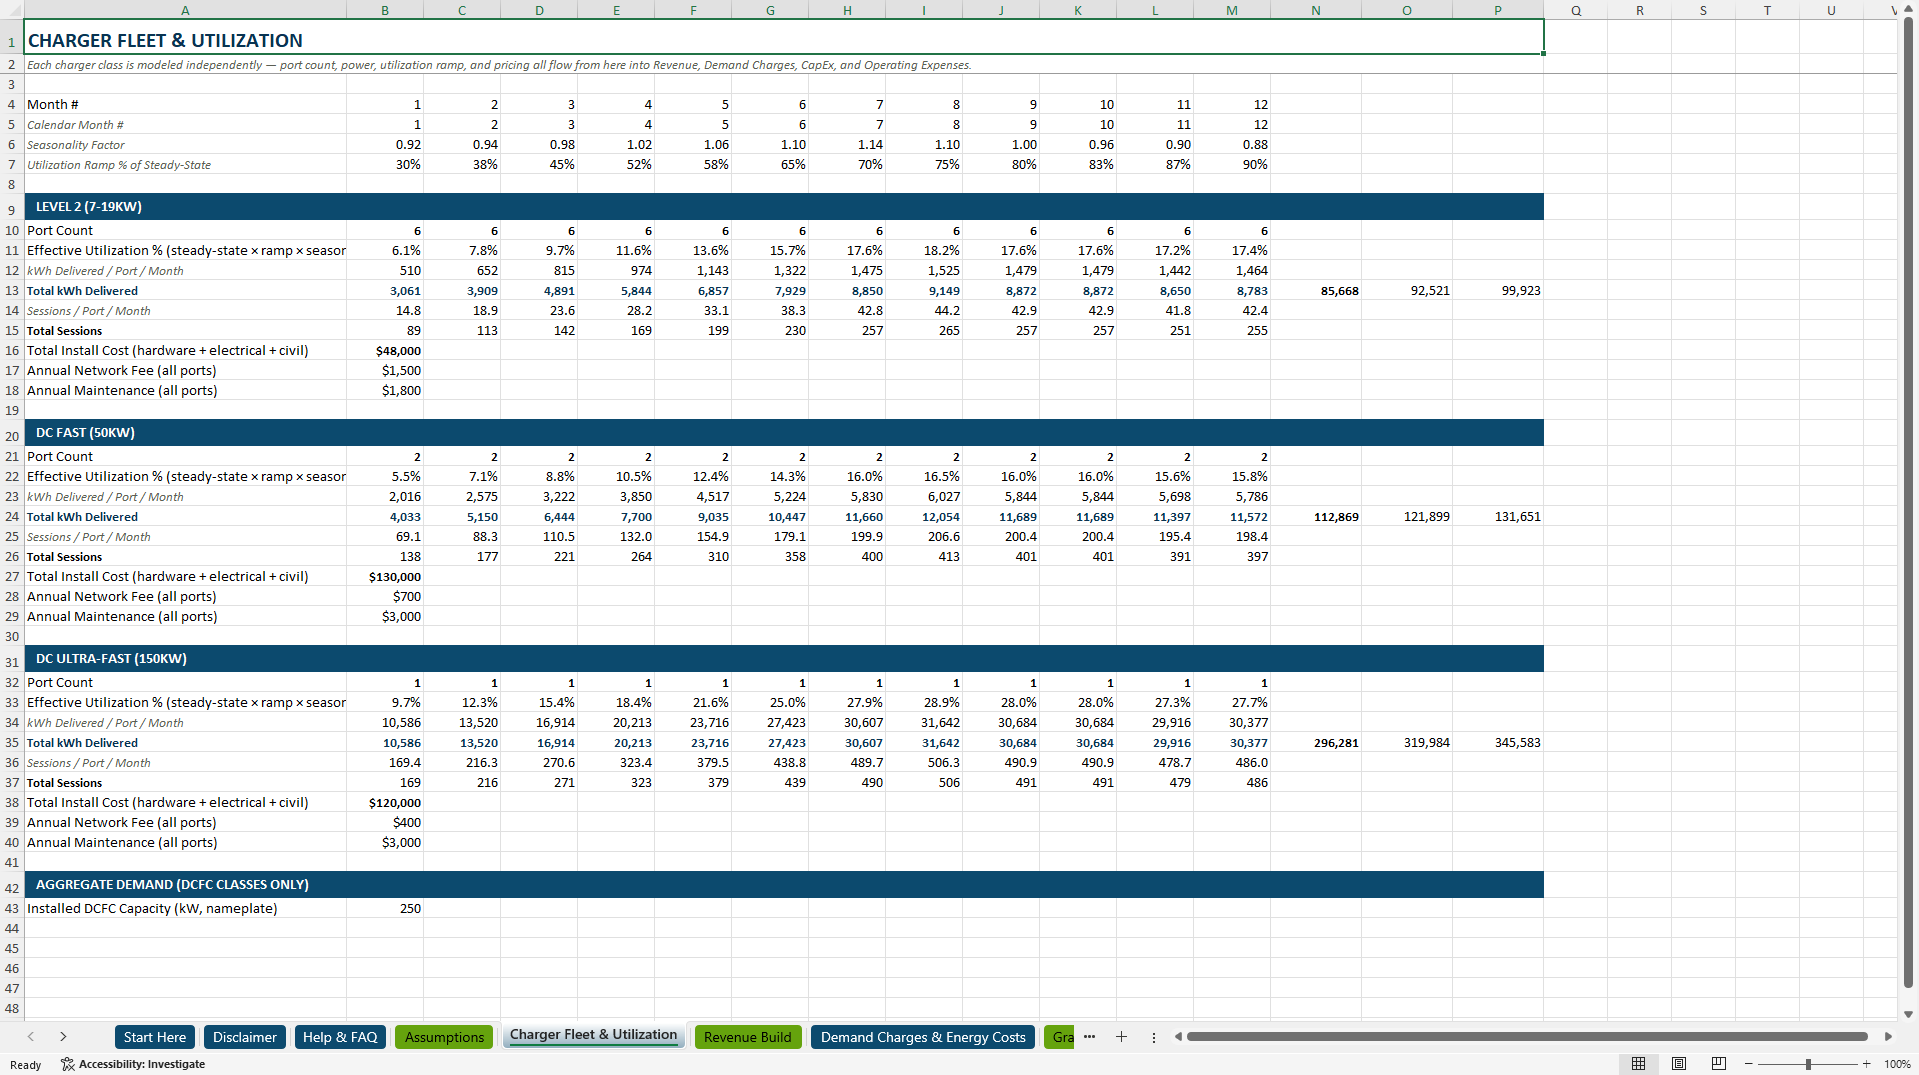The height and width of the screenshot is (1075, 1919).
Task: Open Demand Charges & Energy Costs tab
Action: coord(923,1037)
